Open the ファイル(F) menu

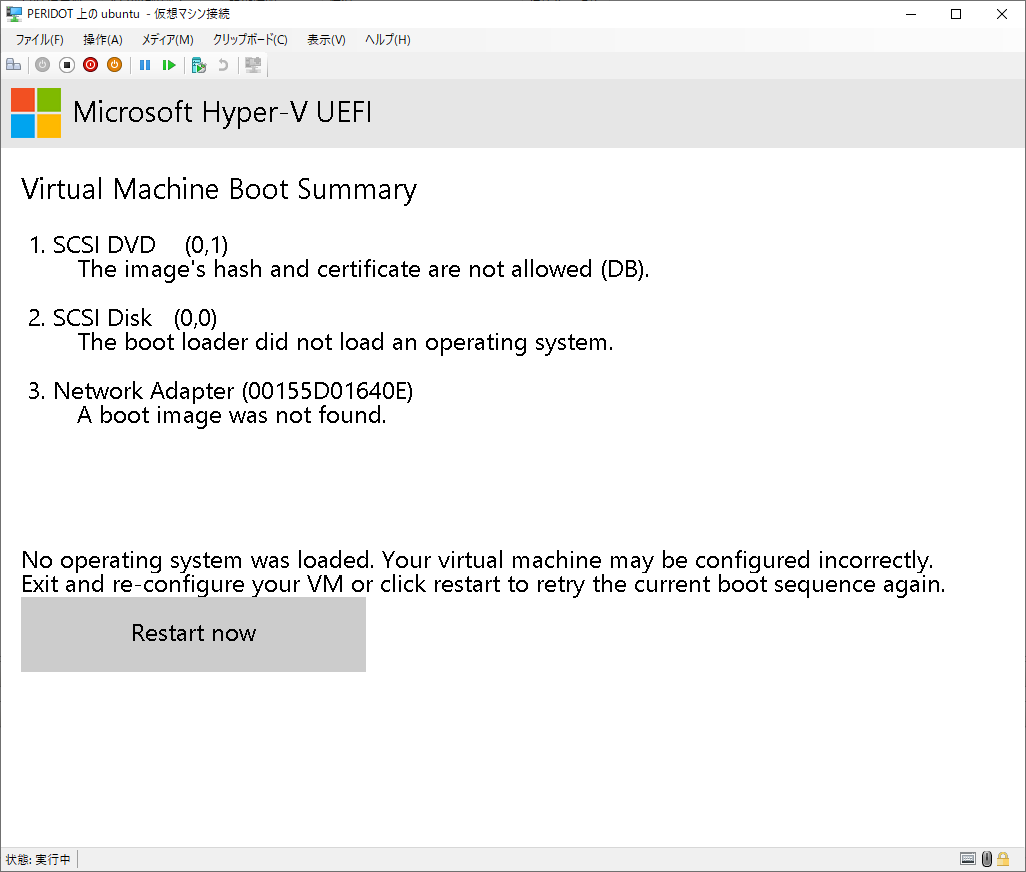click(x=40, y=40)
